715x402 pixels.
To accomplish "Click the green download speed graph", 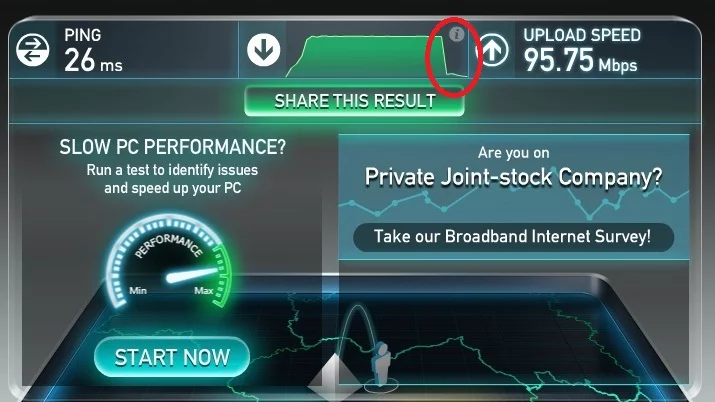I will pyautogui.click(x=377, y=56).
